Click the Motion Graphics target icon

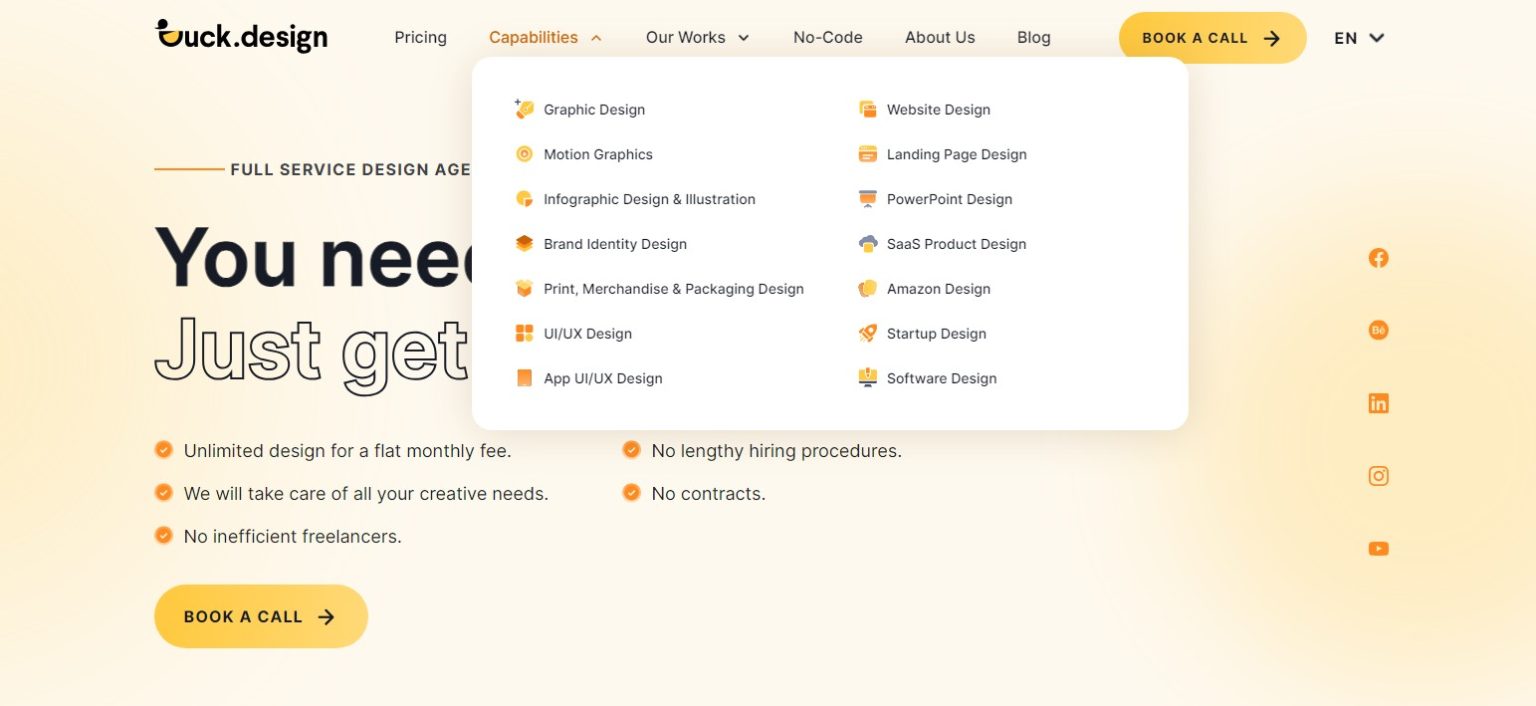click(524, 154)
